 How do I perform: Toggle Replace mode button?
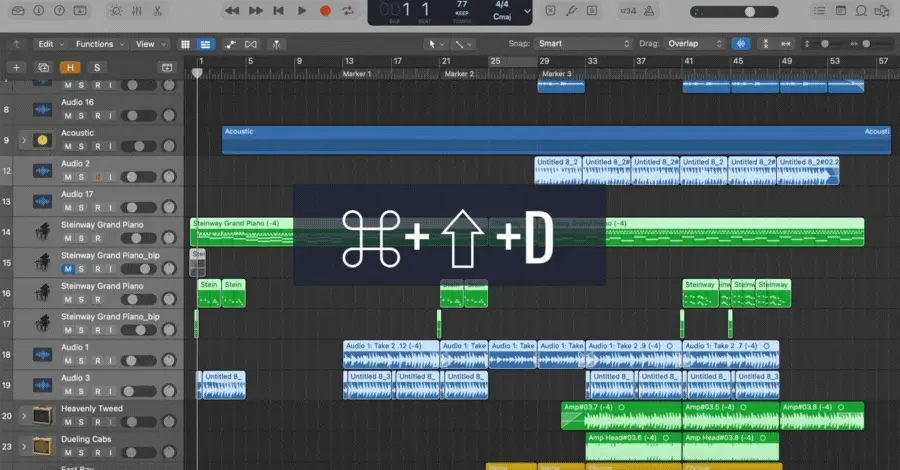click(x=550, y=10)
